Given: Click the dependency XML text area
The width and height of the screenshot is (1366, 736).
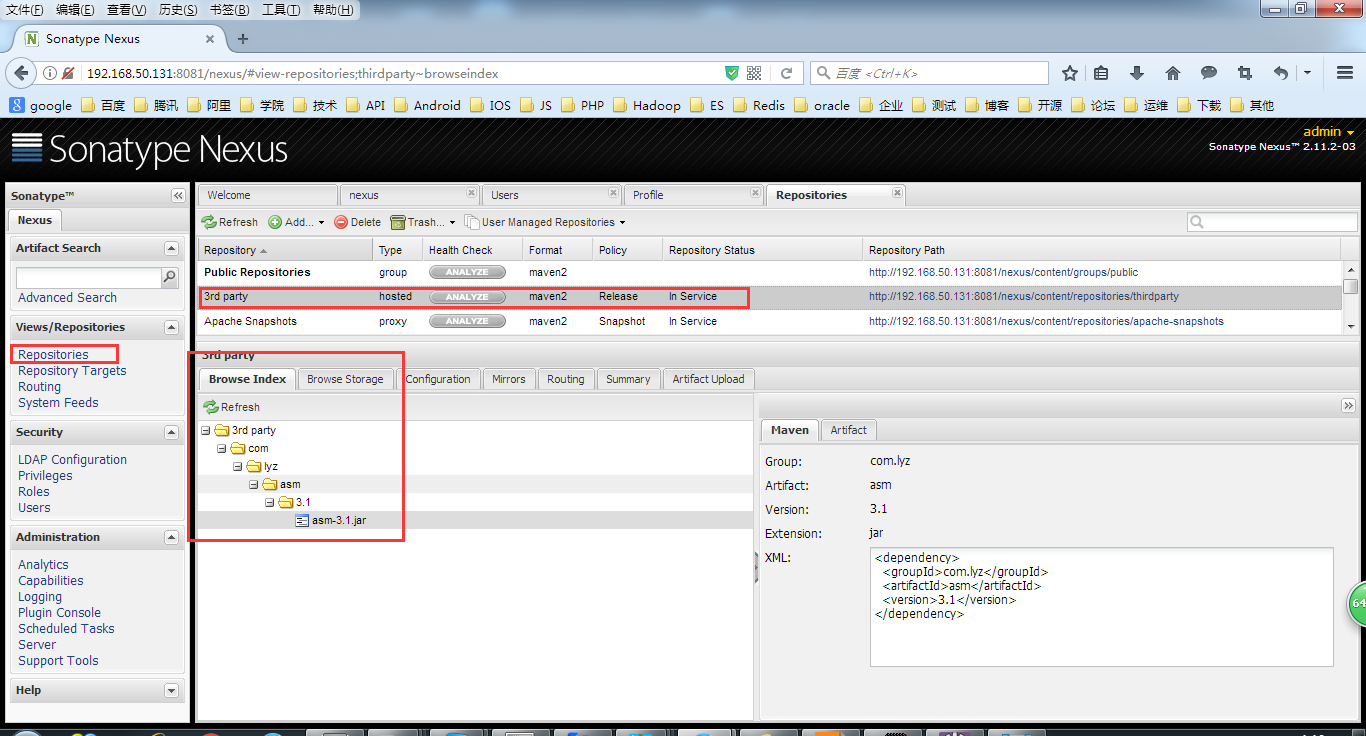Looking at the screenshot, I should [x=1102, y=607].
